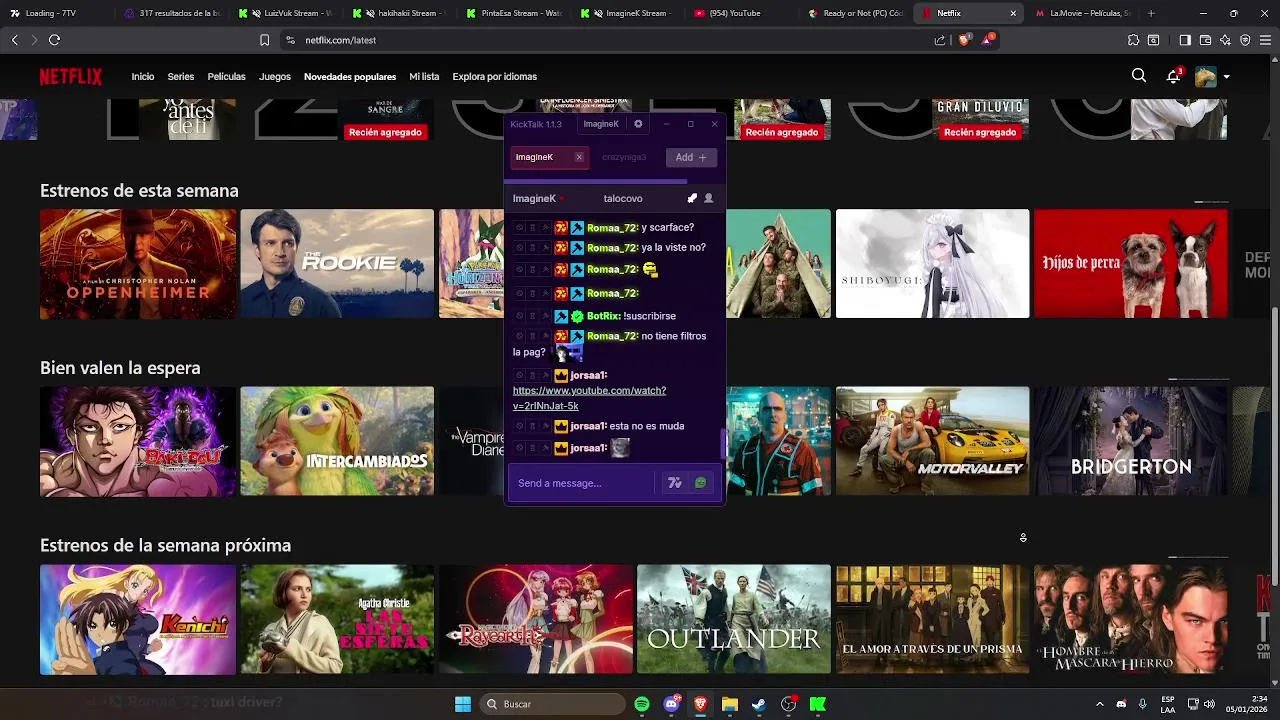Switch to the LuizVuk Stream tab
The image size is (1280, 720).
click(285, 13)
